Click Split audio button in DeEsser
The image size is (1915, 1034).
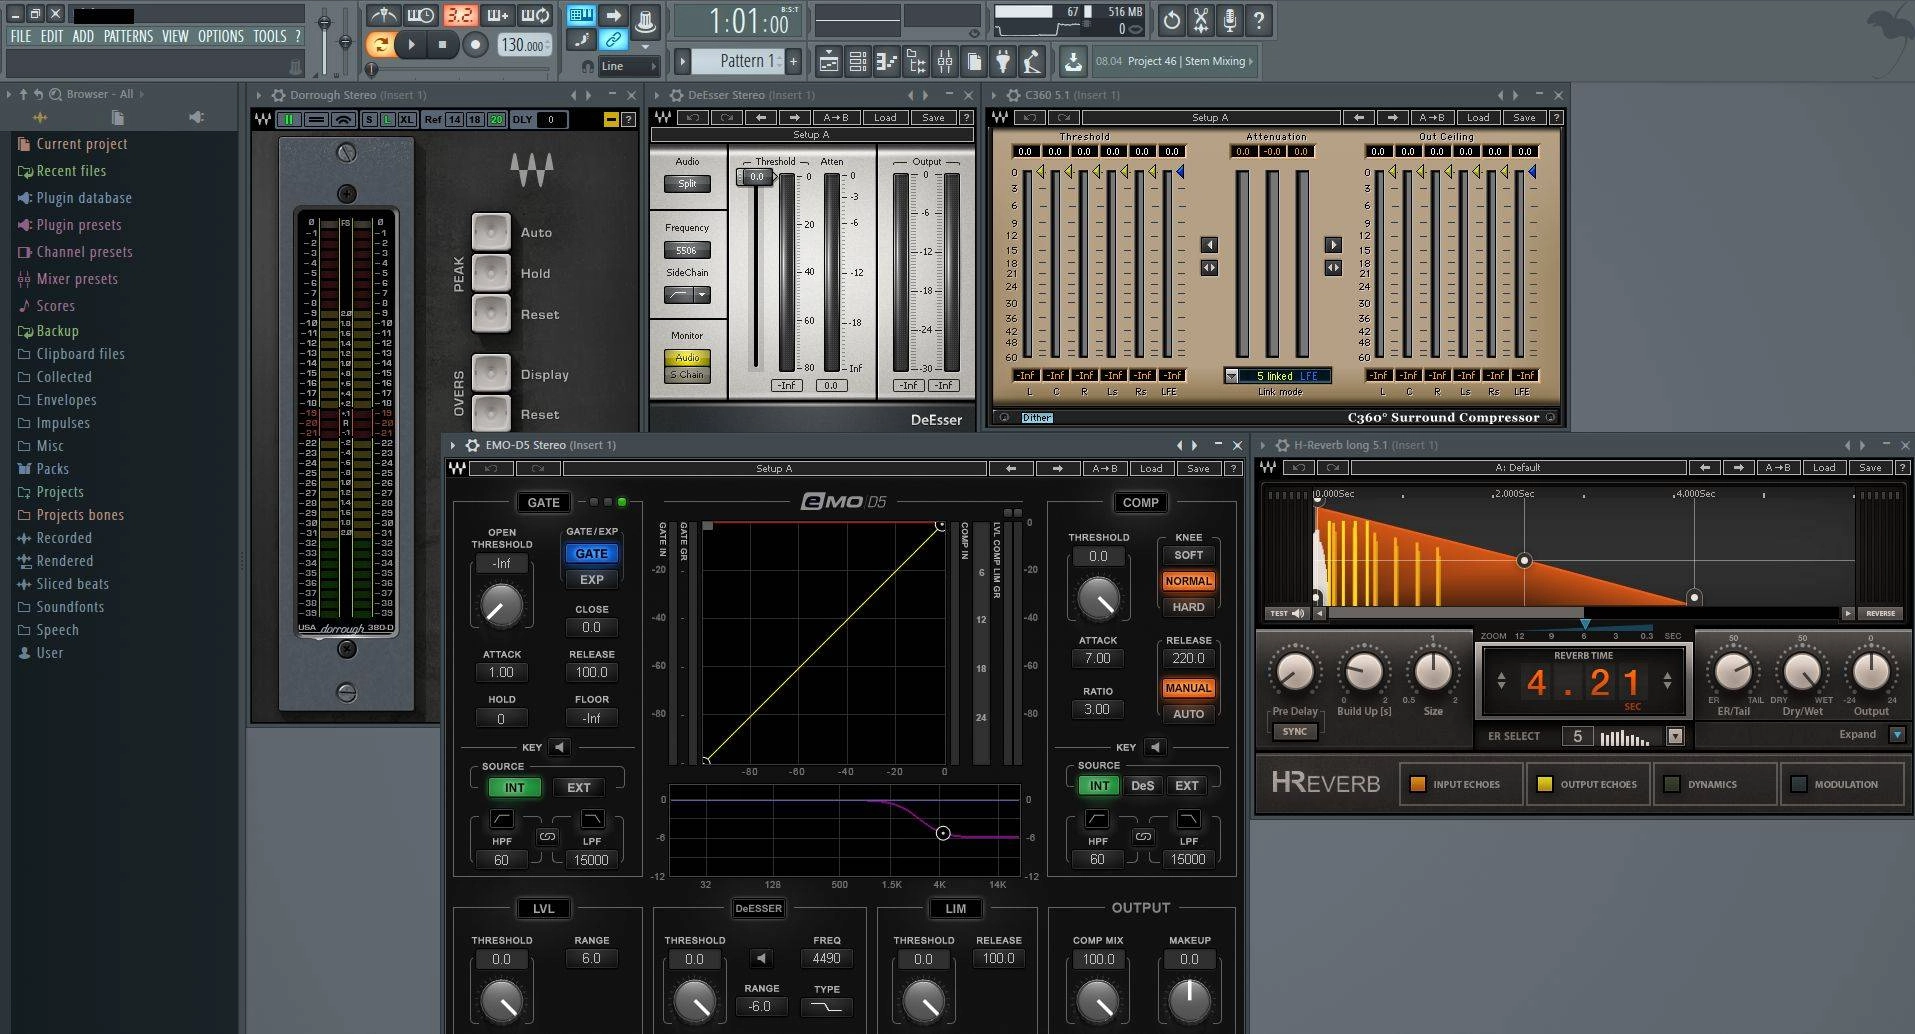coord(687,184)
